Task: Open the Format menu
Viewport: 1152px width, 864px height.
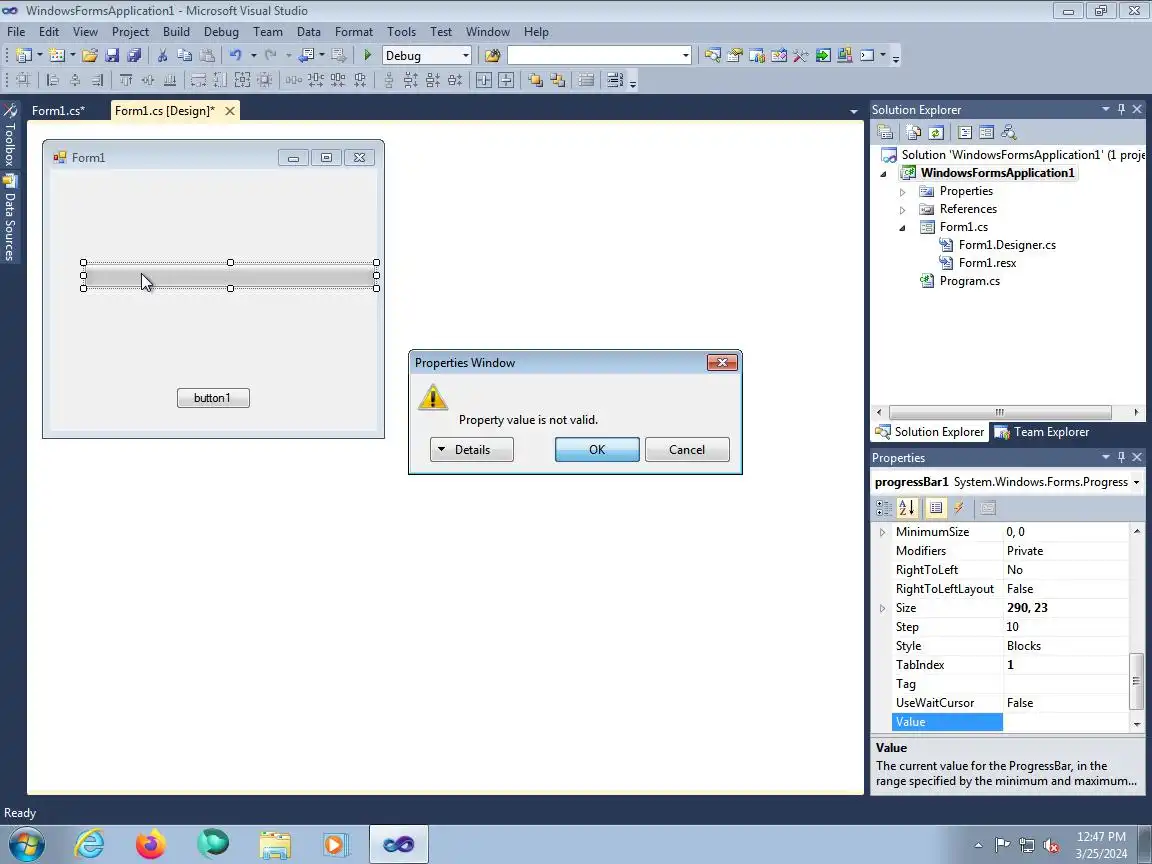Action: [x=353, y=32]
